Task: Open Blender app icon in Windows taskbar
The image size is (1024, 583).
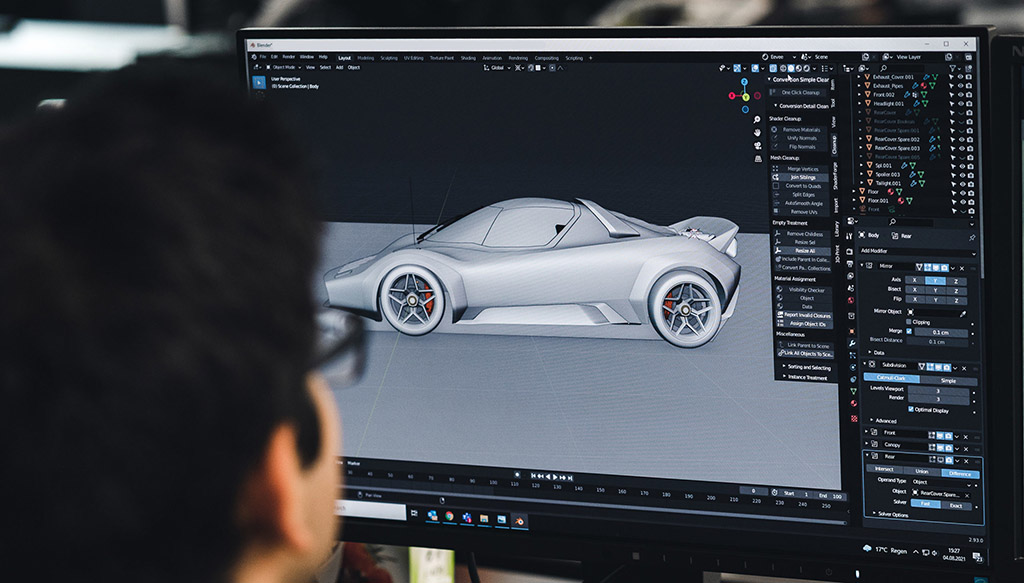Action: [x=519, y=520]
